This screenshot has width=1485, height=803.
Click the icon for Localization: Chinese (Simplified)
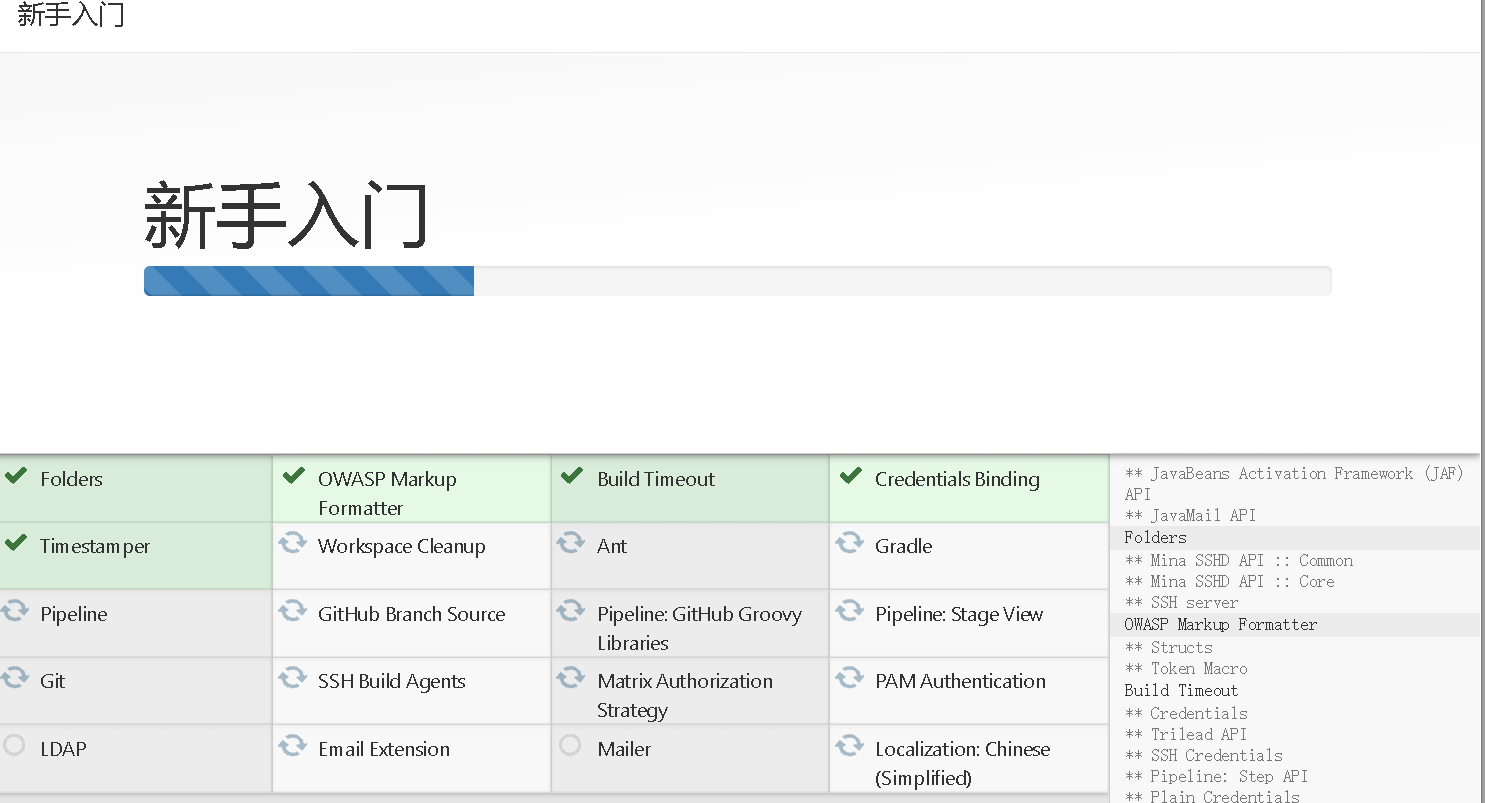849,746
